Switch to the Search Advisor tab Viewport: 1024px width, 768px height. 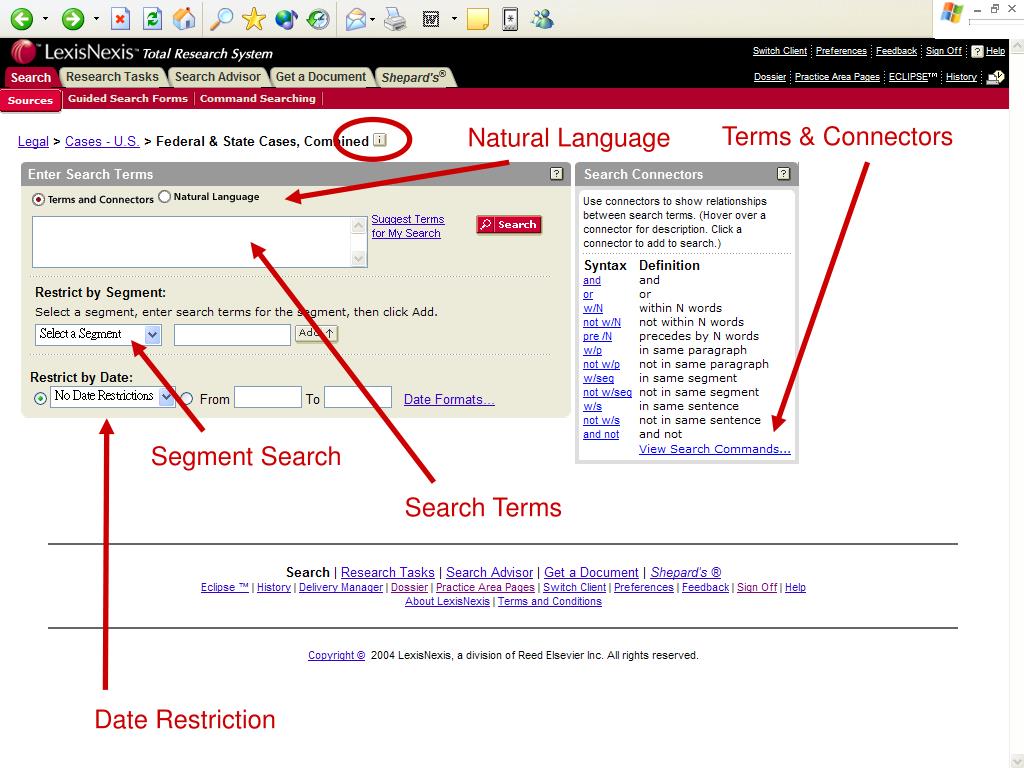tap(217, 77)
